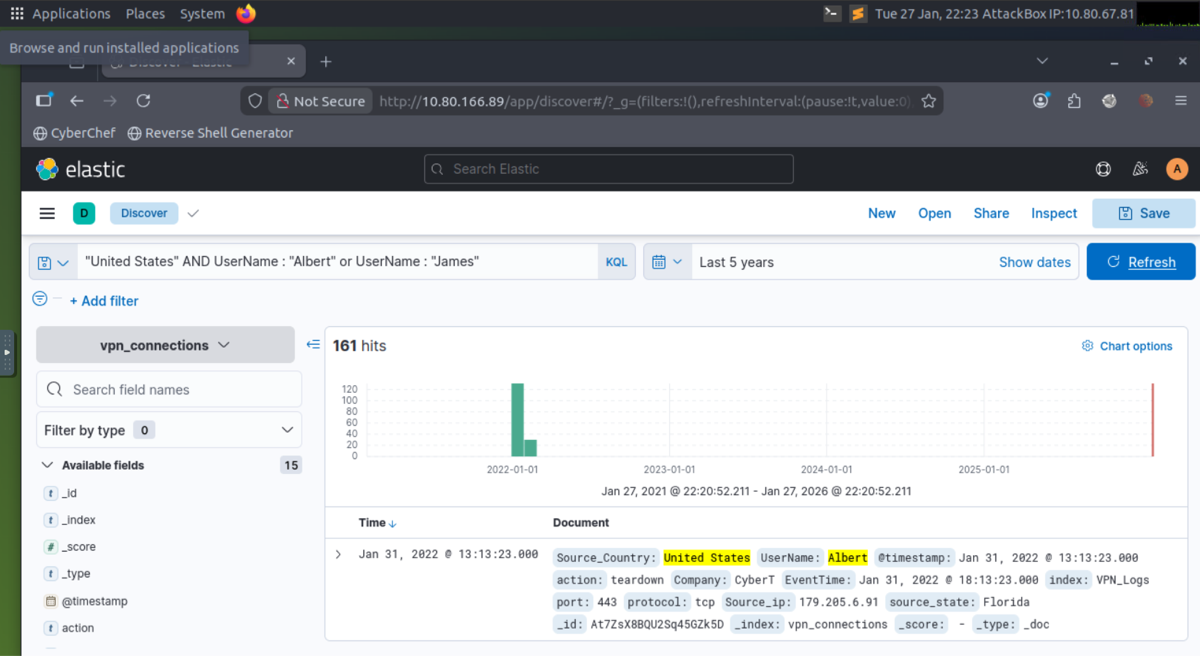Open the Elastic main navigation hamburger menu

(x=46, y=213)
